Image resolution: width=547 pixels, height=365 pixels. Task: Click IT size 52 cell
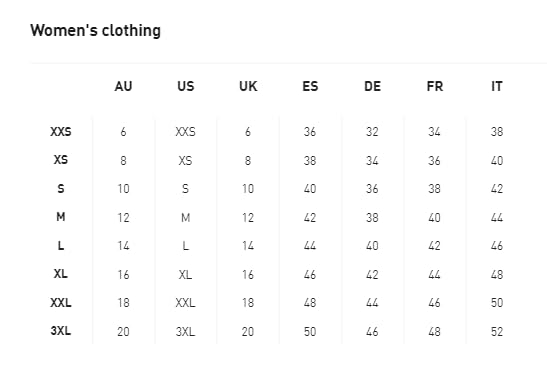[497, 332]
